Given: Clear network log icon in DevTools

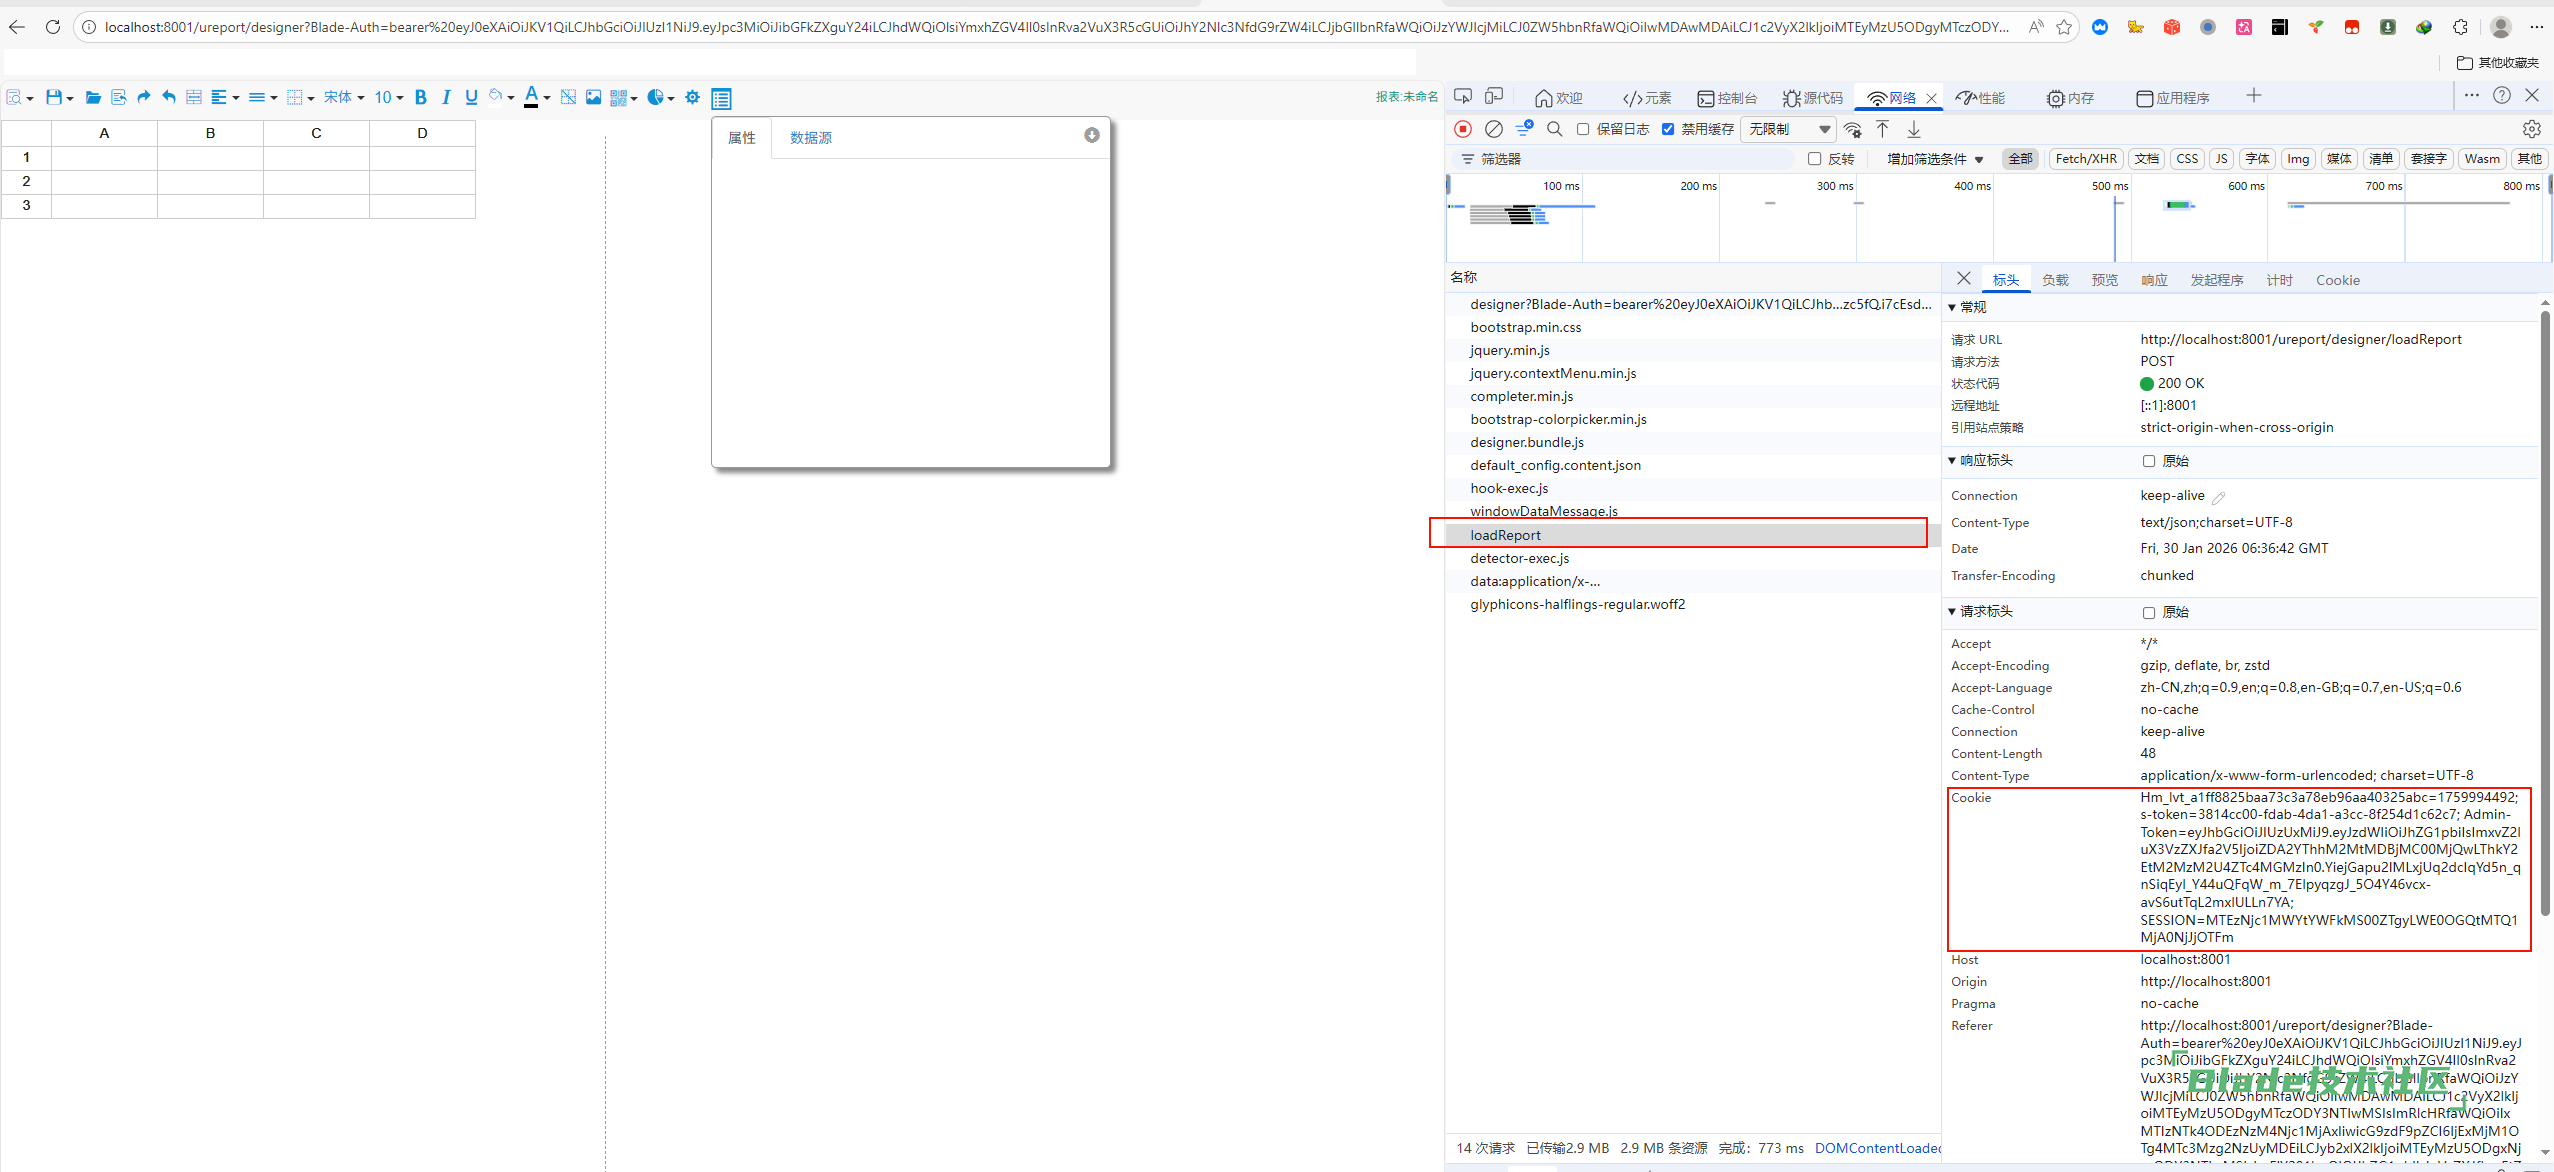Looking at the screenshot, I should coord(1494,129).
